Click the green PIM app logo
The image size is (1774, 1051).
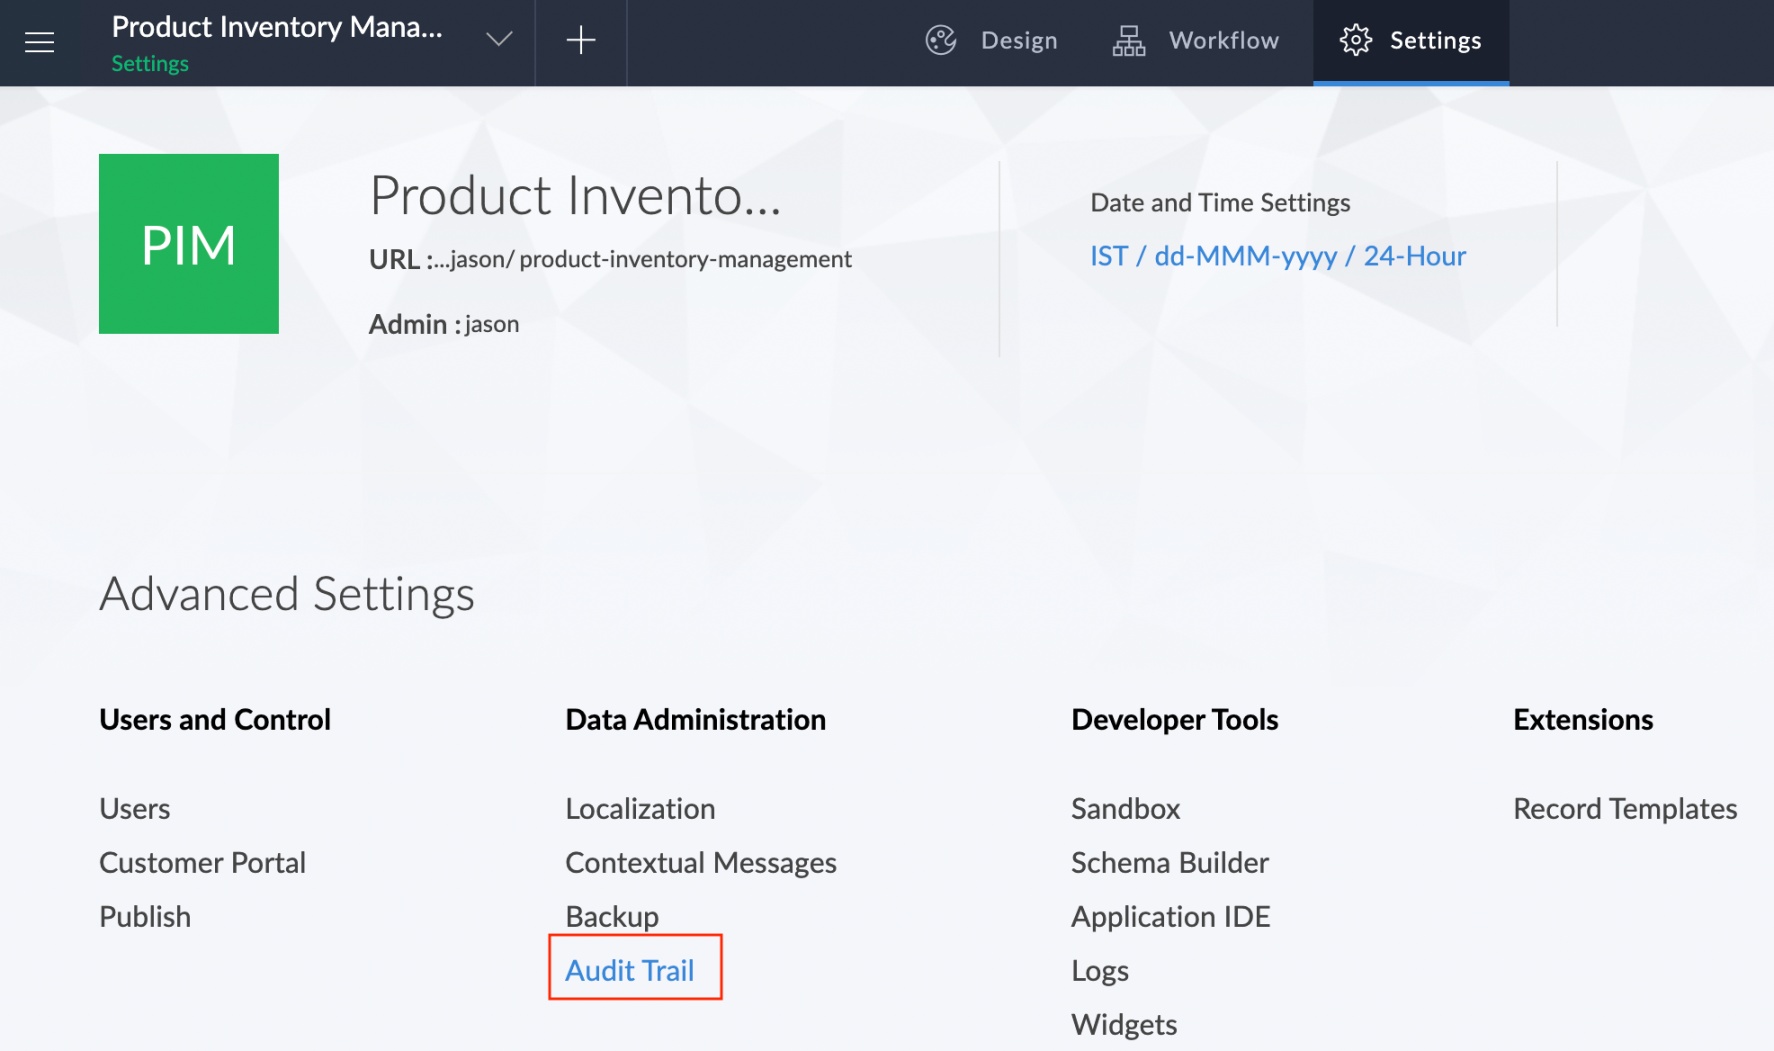click(x=188, y=243)
